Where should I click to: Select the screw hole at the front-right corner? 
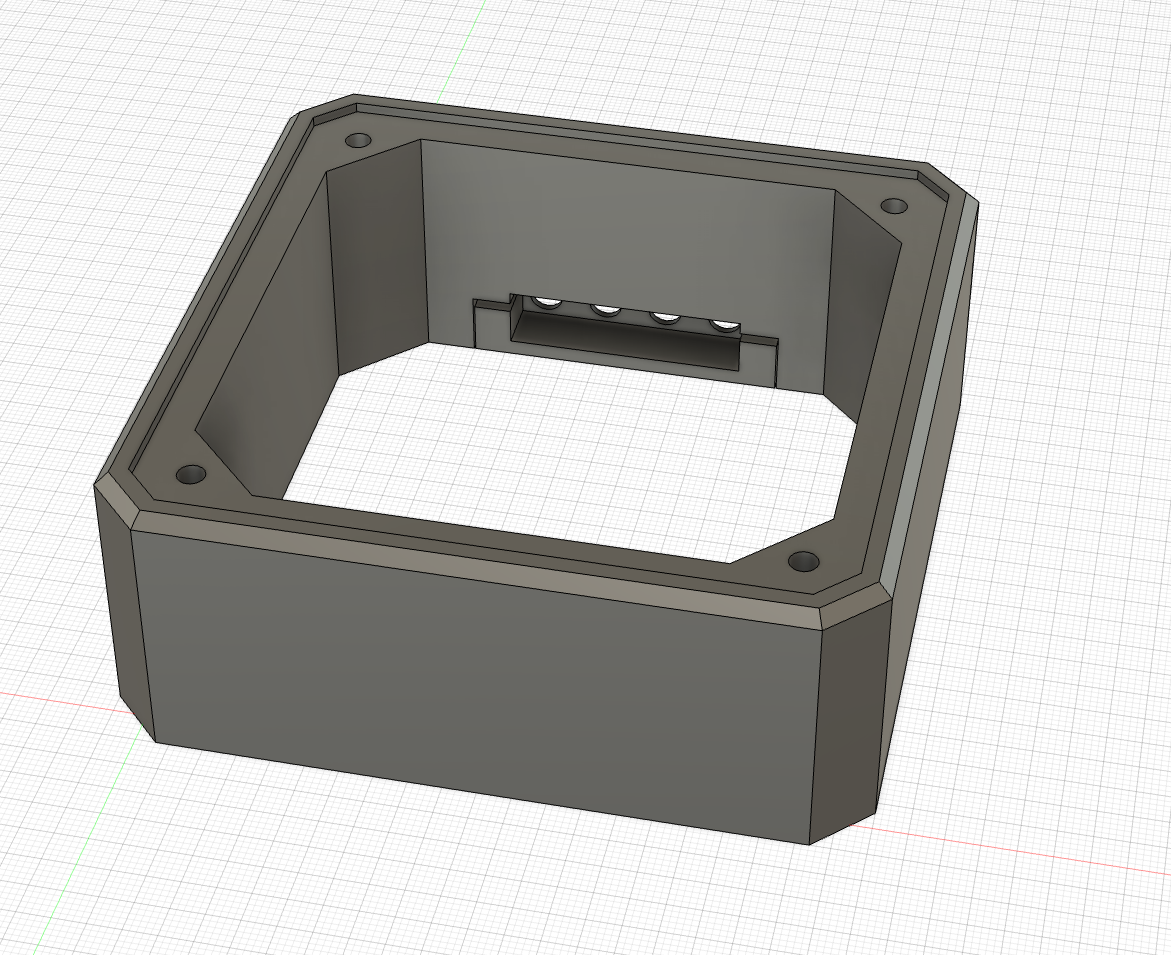coord(804,561)
